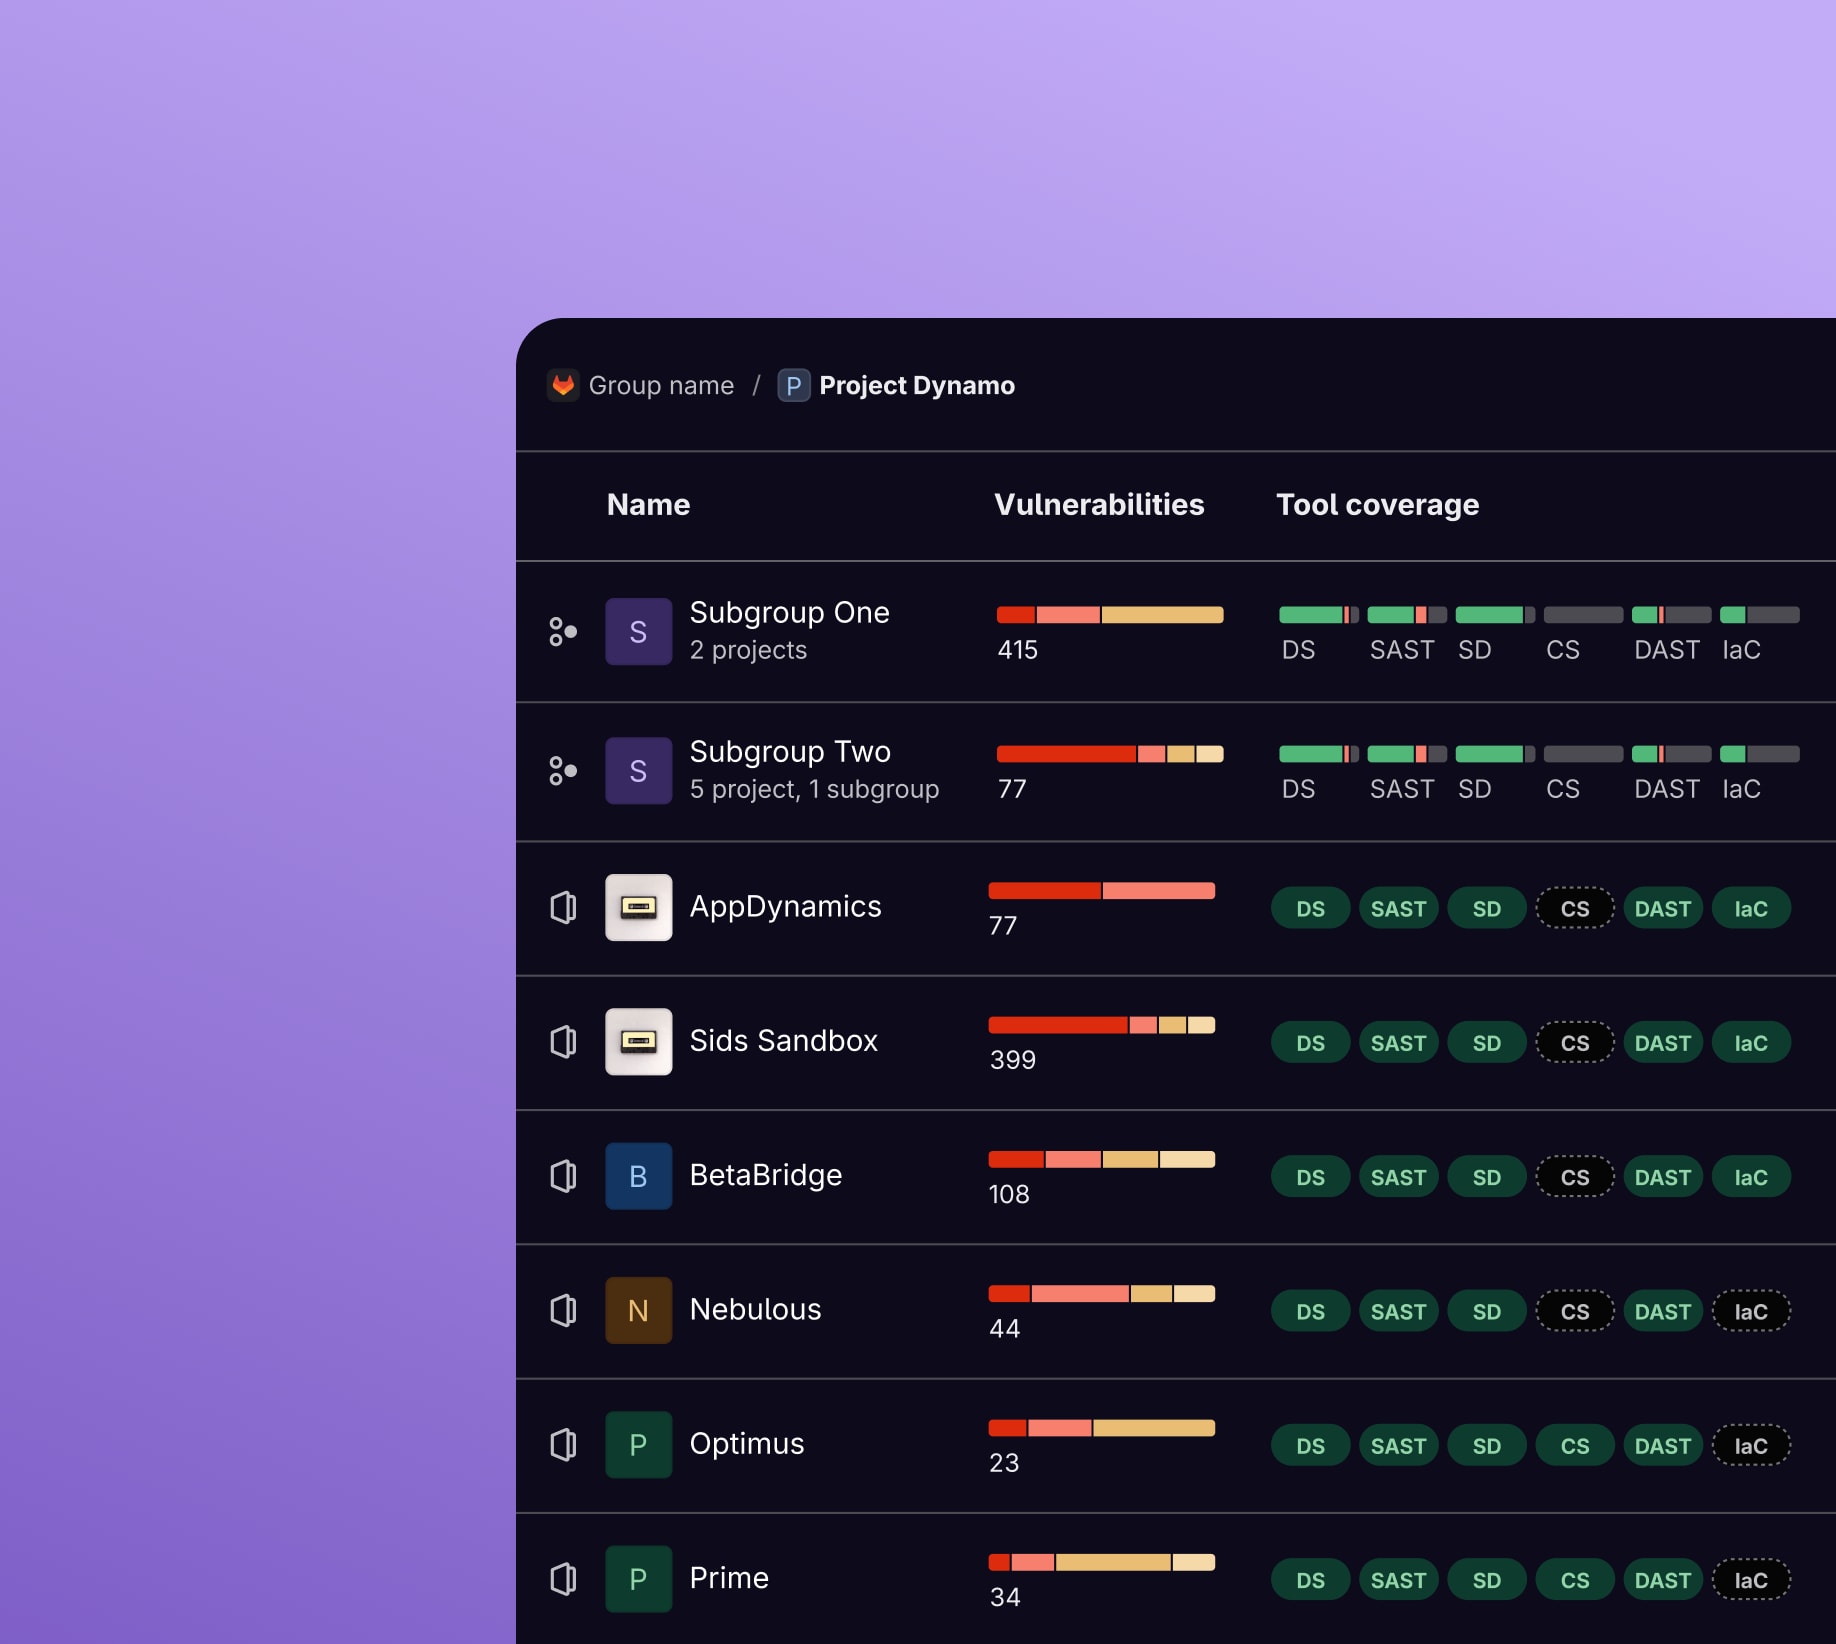Click the Tool coverage column header
This screenshot has height=1644, width=1836.
click(1377, 505)
